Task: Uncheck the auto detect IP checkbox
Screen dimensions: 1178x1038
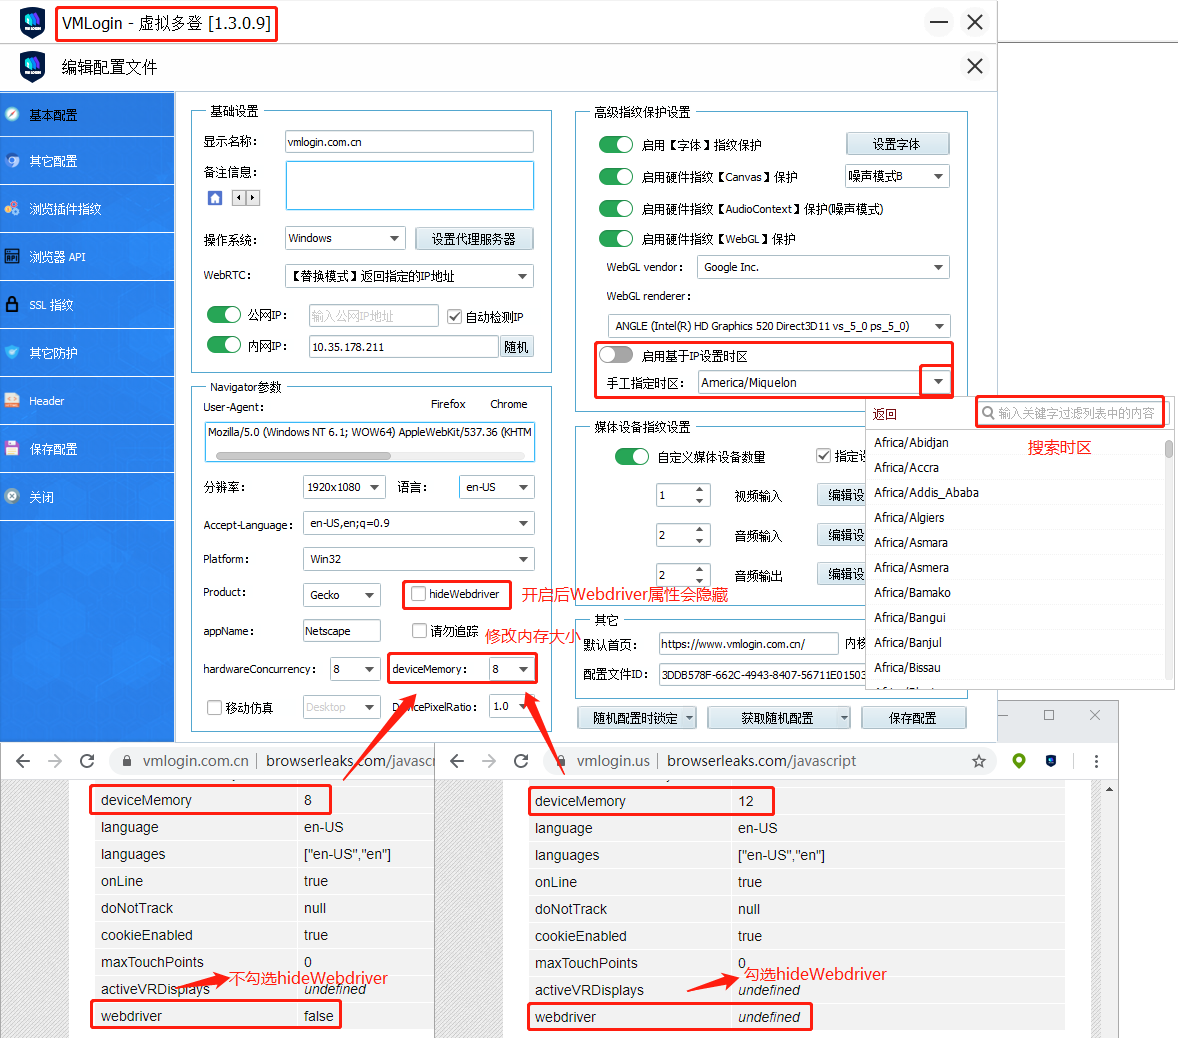Action: tap(455, 317)
